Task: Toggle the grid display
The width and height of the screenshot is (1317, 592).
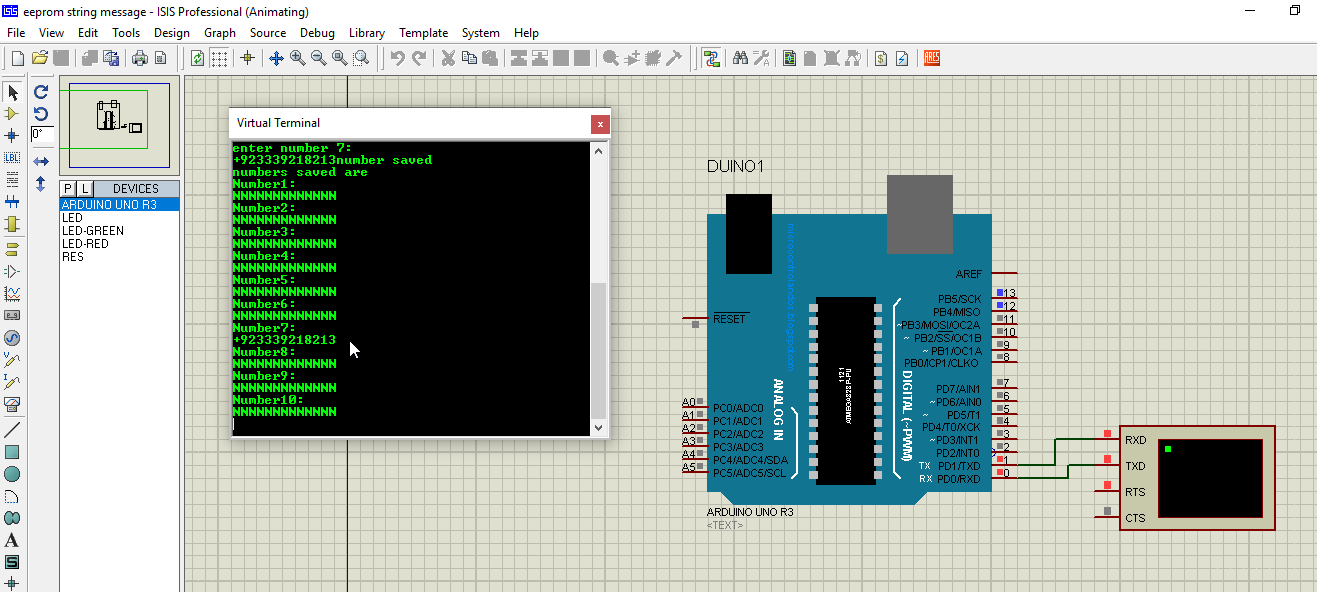Action: [x=217, y=57]
